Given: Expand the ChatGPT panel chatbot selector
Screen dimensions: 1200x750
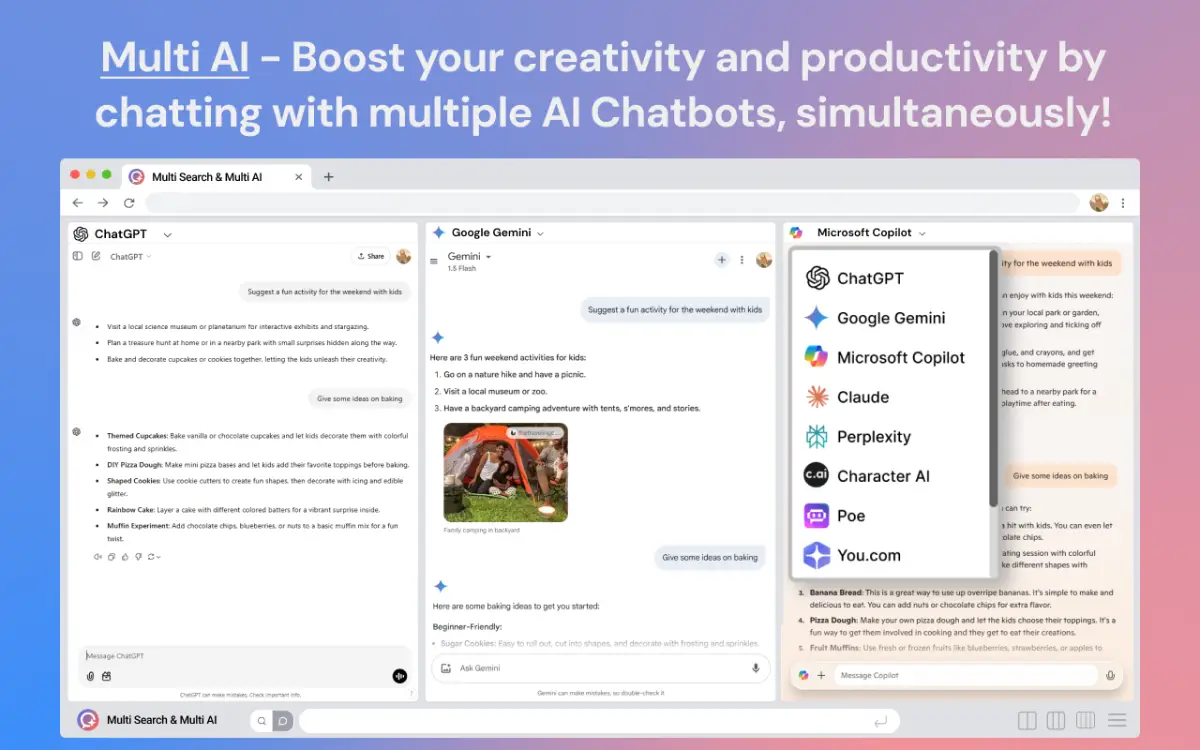Looking at the screenshot, I should pyautogui.click(x=167, y=234).
